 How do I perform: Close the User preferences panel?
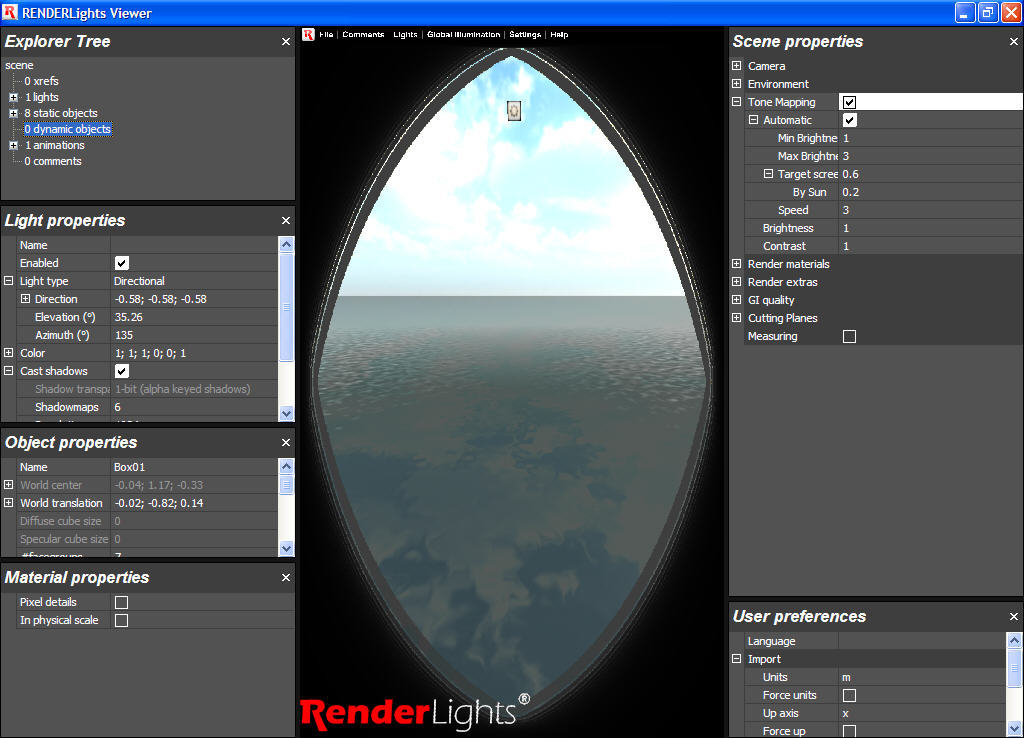(x=1014, y=617)
